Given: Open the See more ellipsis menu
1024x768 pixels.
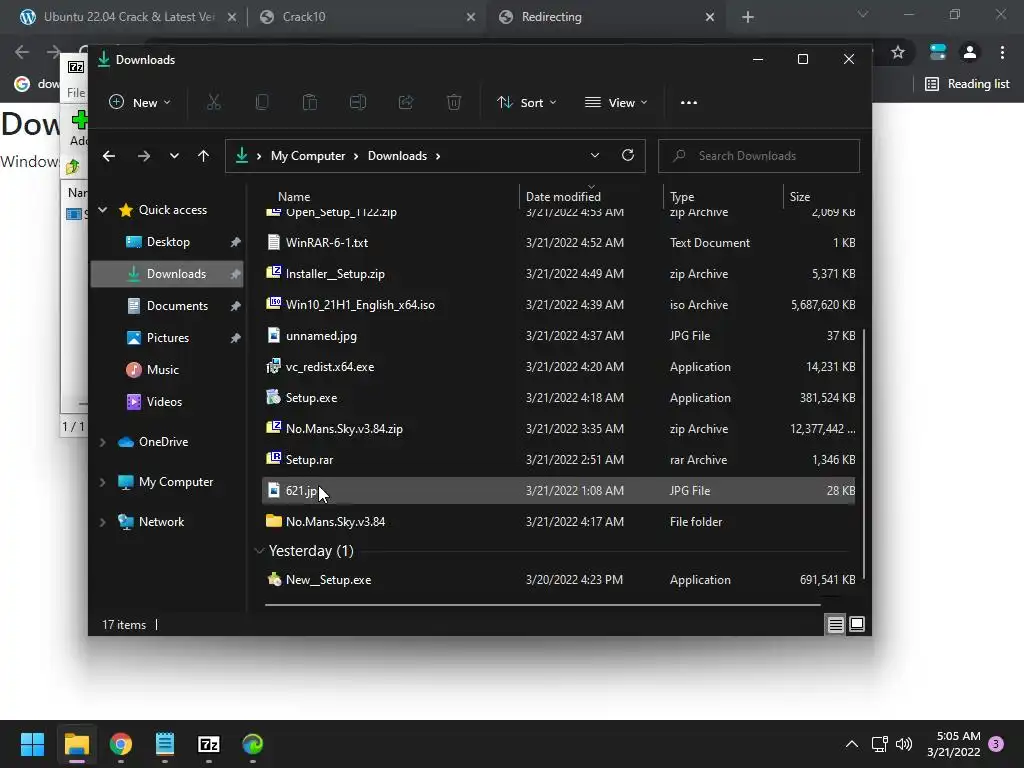Looking at the screenshot, I should click(689, 103).
